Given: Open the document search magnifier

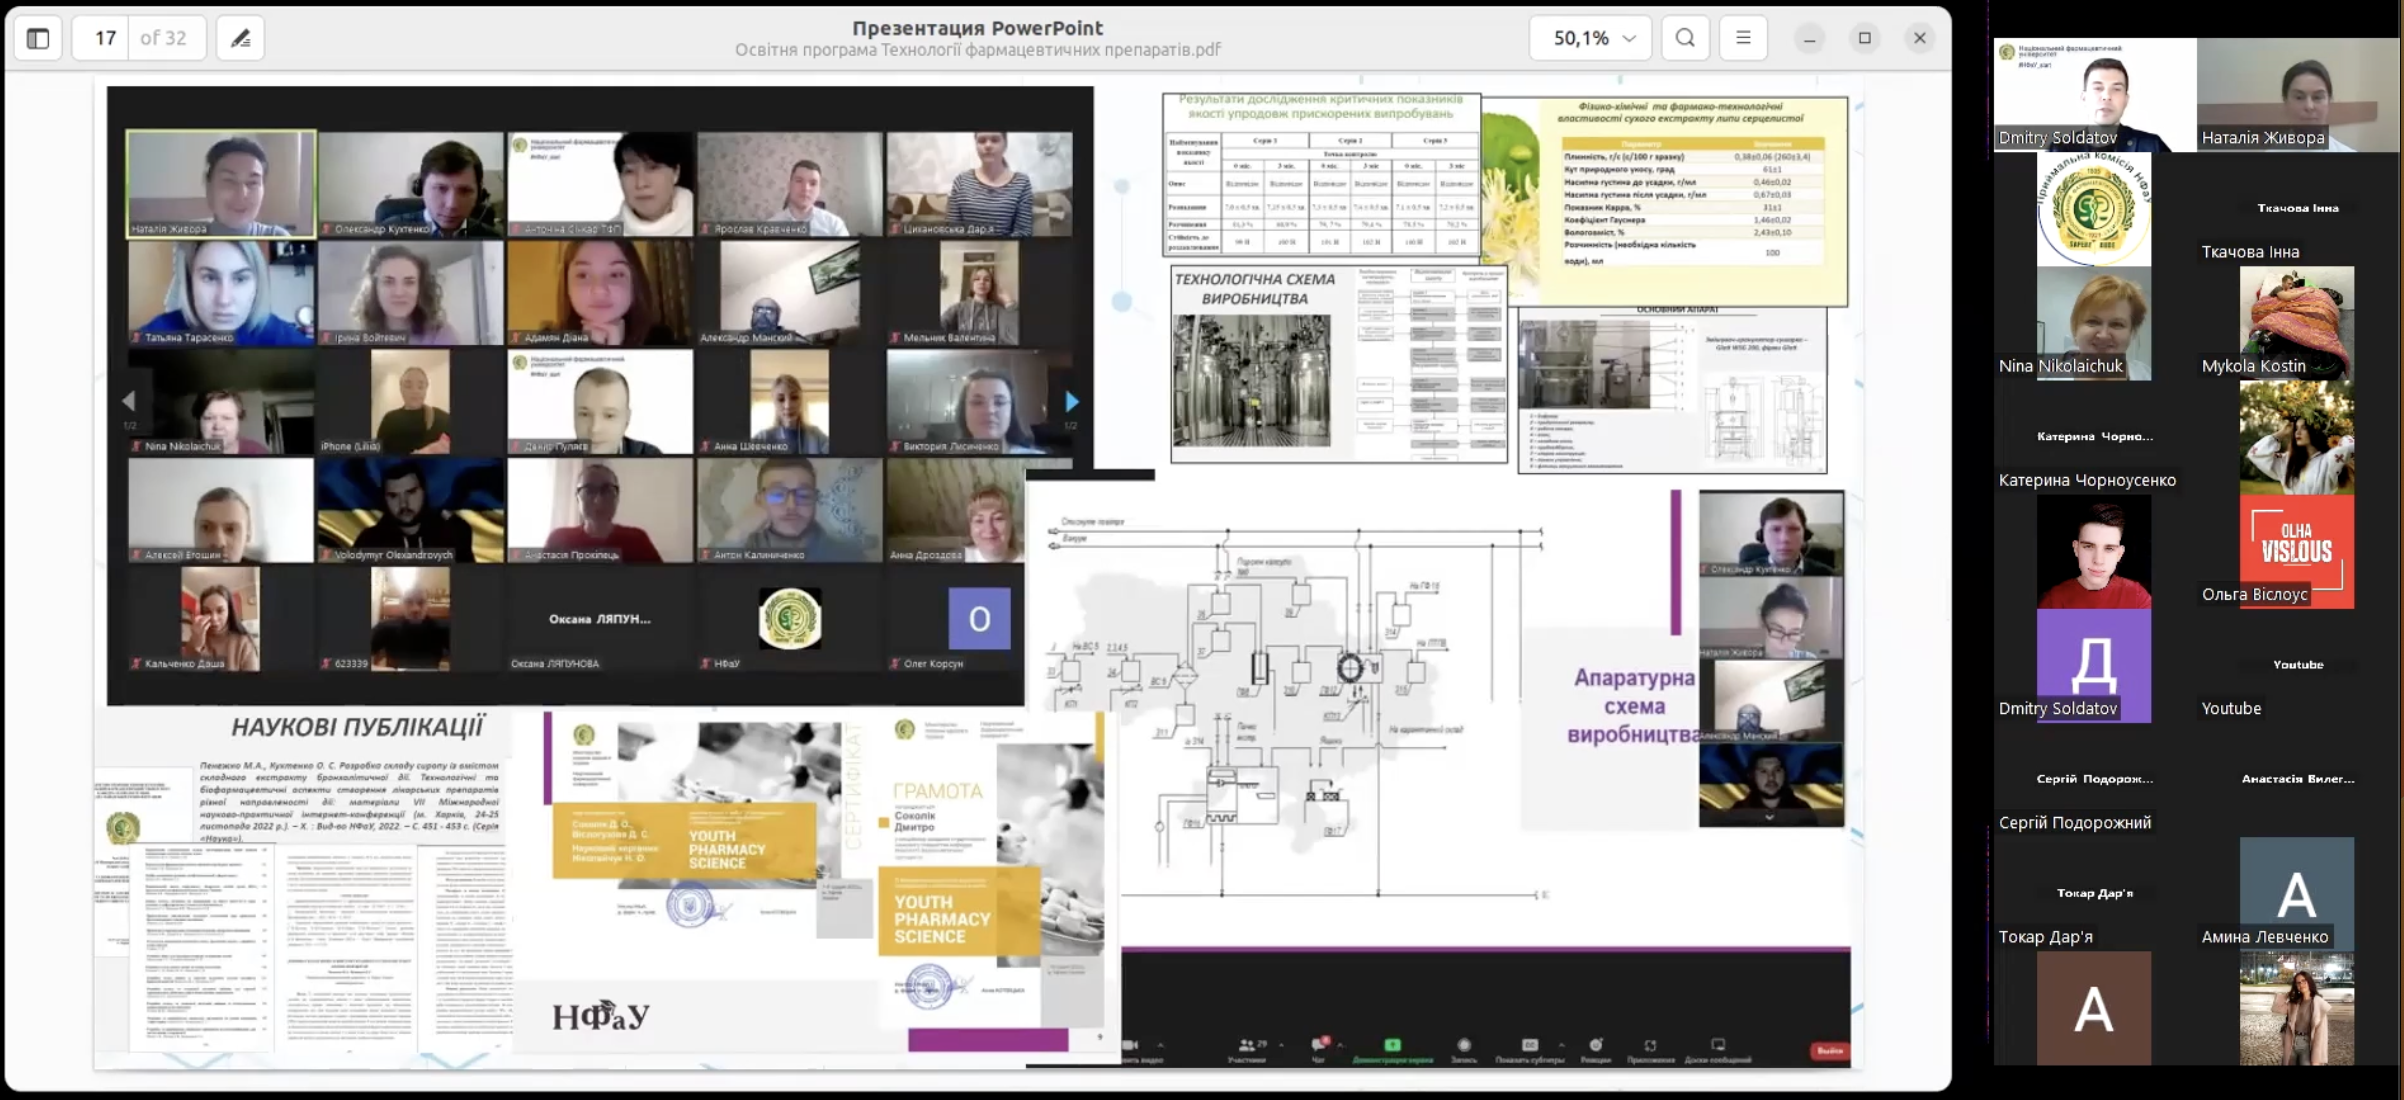Looking at the screenshot, I should pos(1685,38).
